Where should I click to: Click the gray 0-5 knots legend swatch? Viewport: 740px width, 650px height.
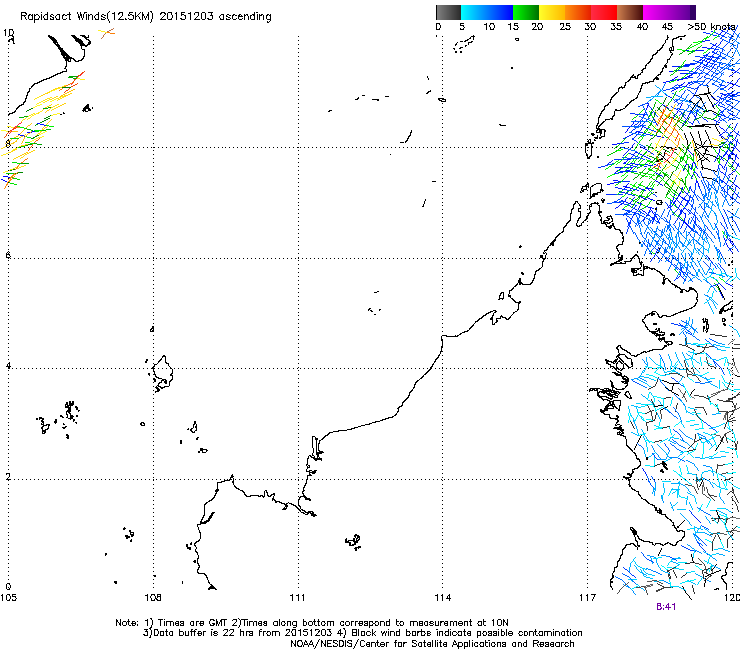(x=448, y=12)
